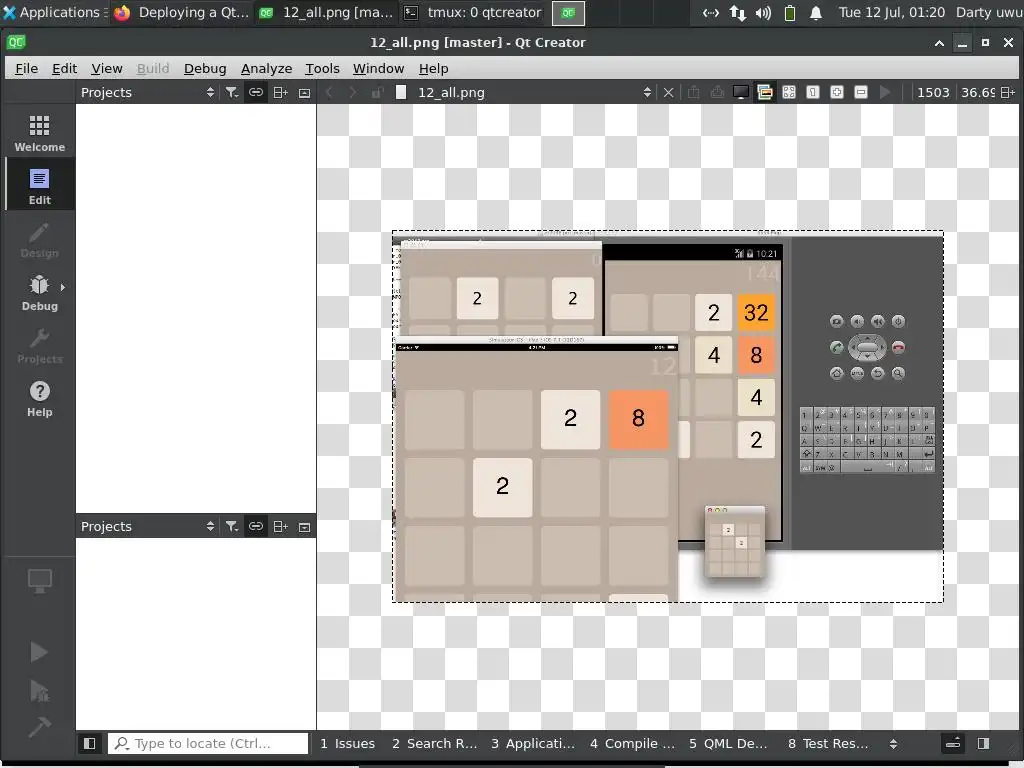1024x768 pixels.
Task: Open the output panes selector arrows
Action: pos(893,744)
